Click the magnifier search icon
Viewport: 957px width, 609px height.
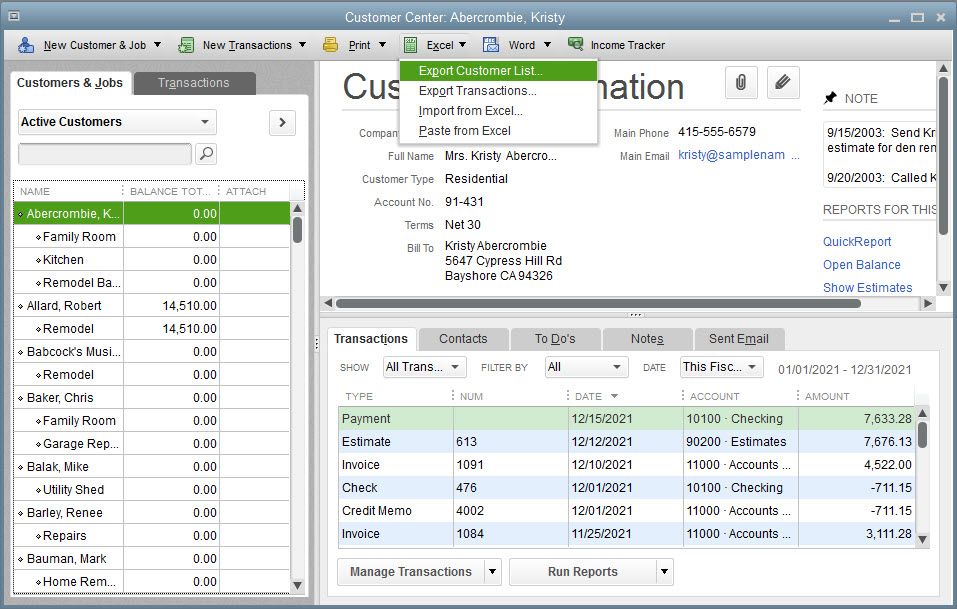pos(206,154)
